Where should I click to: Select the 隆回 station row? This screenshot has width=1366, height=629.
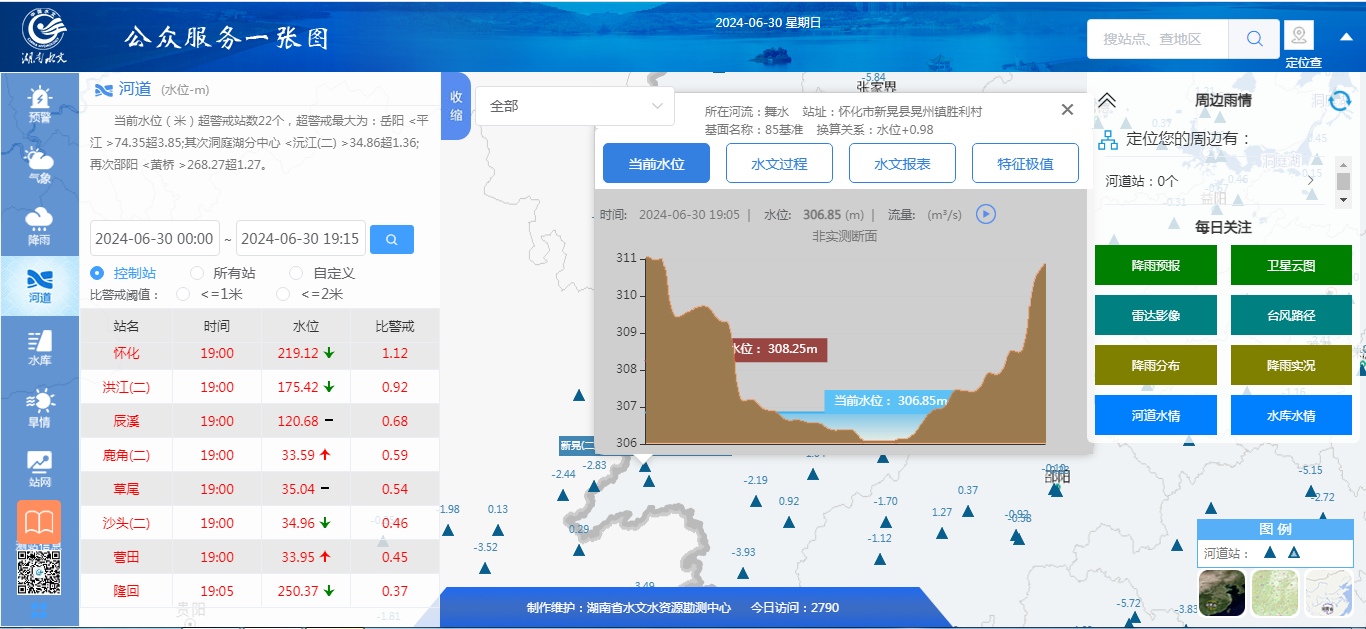[260, 591]
